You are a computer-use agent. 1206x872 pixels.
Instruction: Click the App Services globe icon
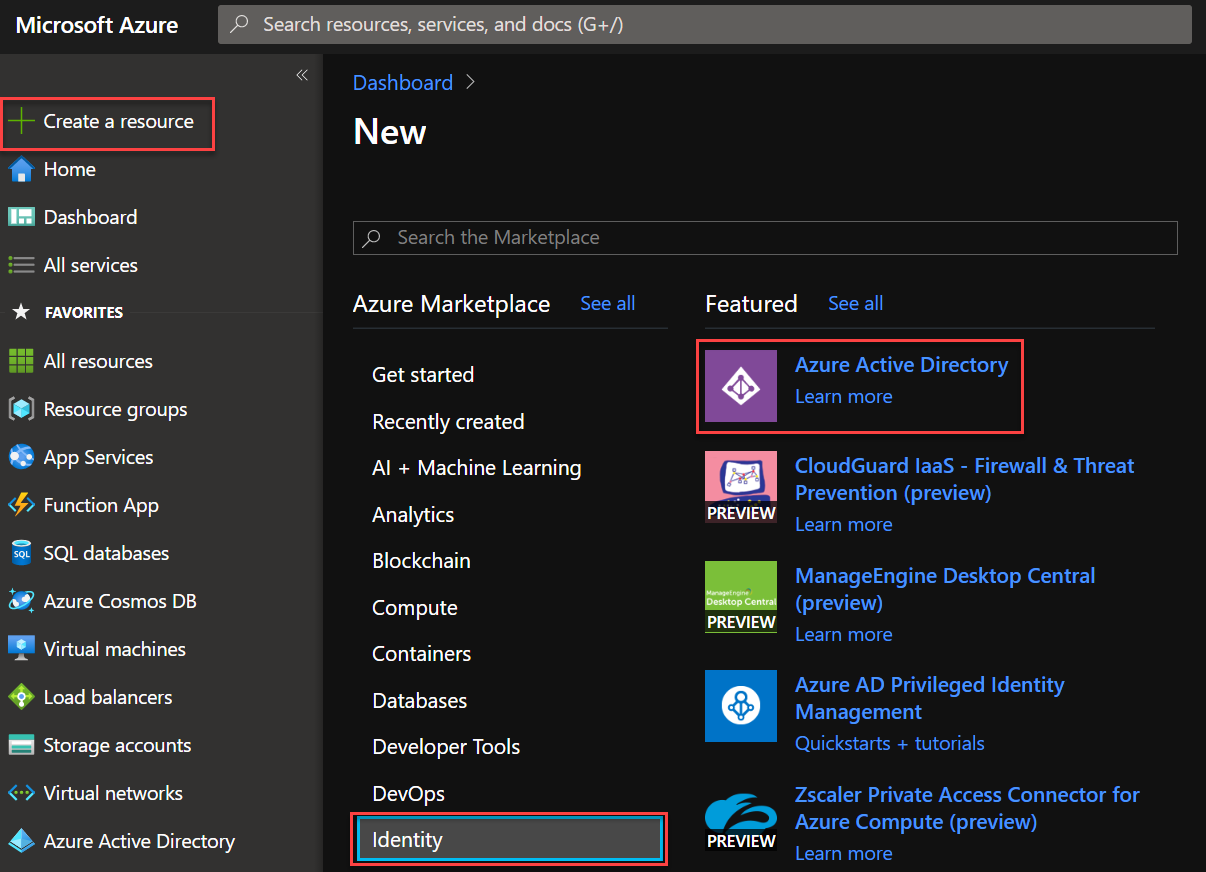[21, 457]
